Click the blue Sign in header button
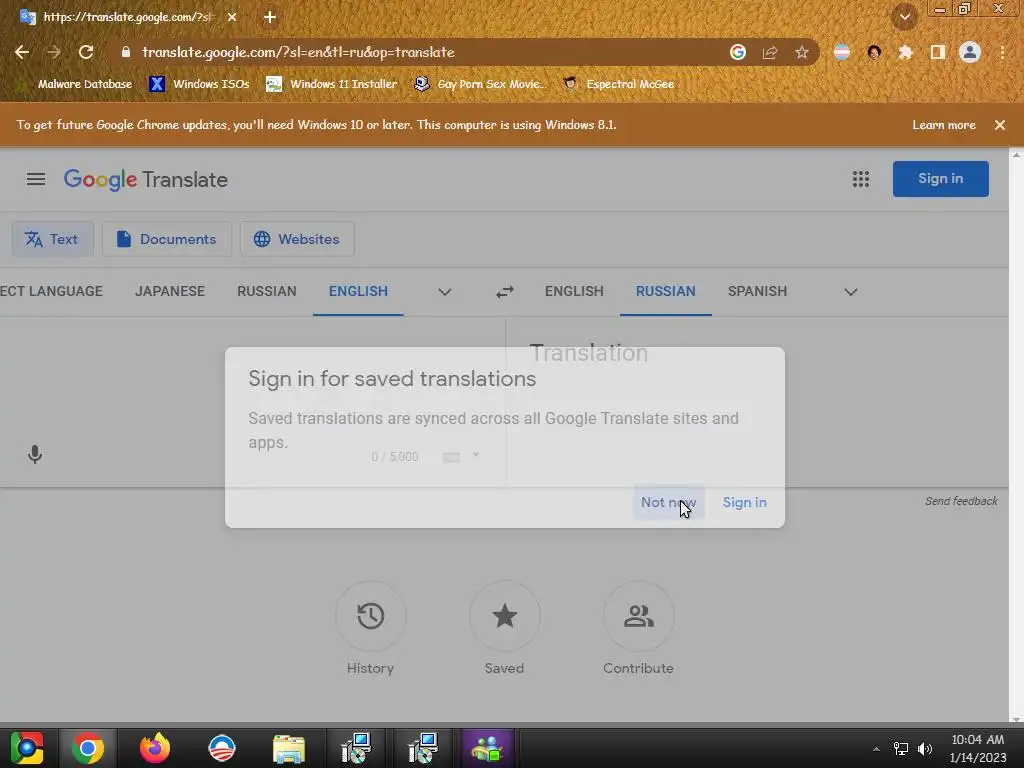Screen dimensions: 1024x768 click(x=940, y=179)
